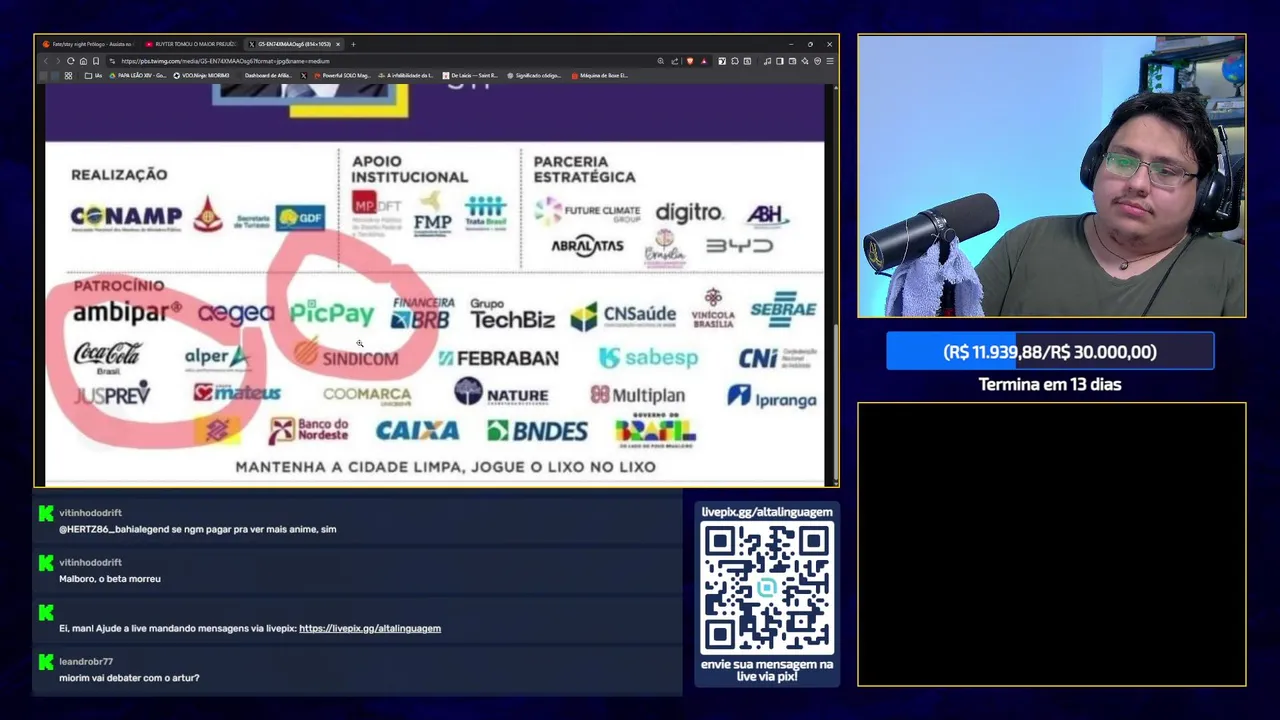The width and height of the screenshot is (1280, 720).
Task: Share this page via share icon
Action: 674,61
